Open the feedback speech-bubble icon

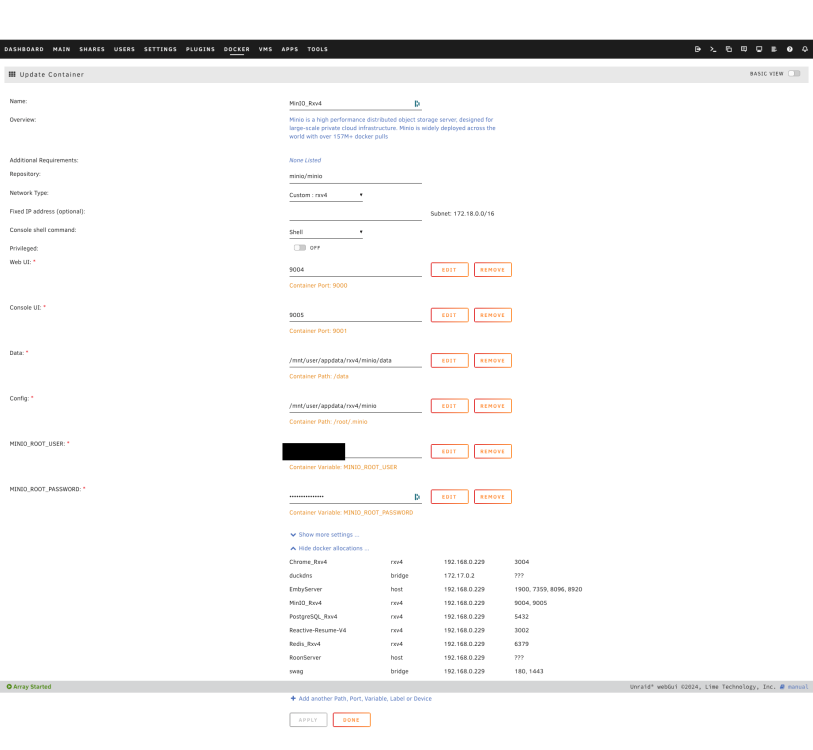pyautogui.click(x=744, y=49)
